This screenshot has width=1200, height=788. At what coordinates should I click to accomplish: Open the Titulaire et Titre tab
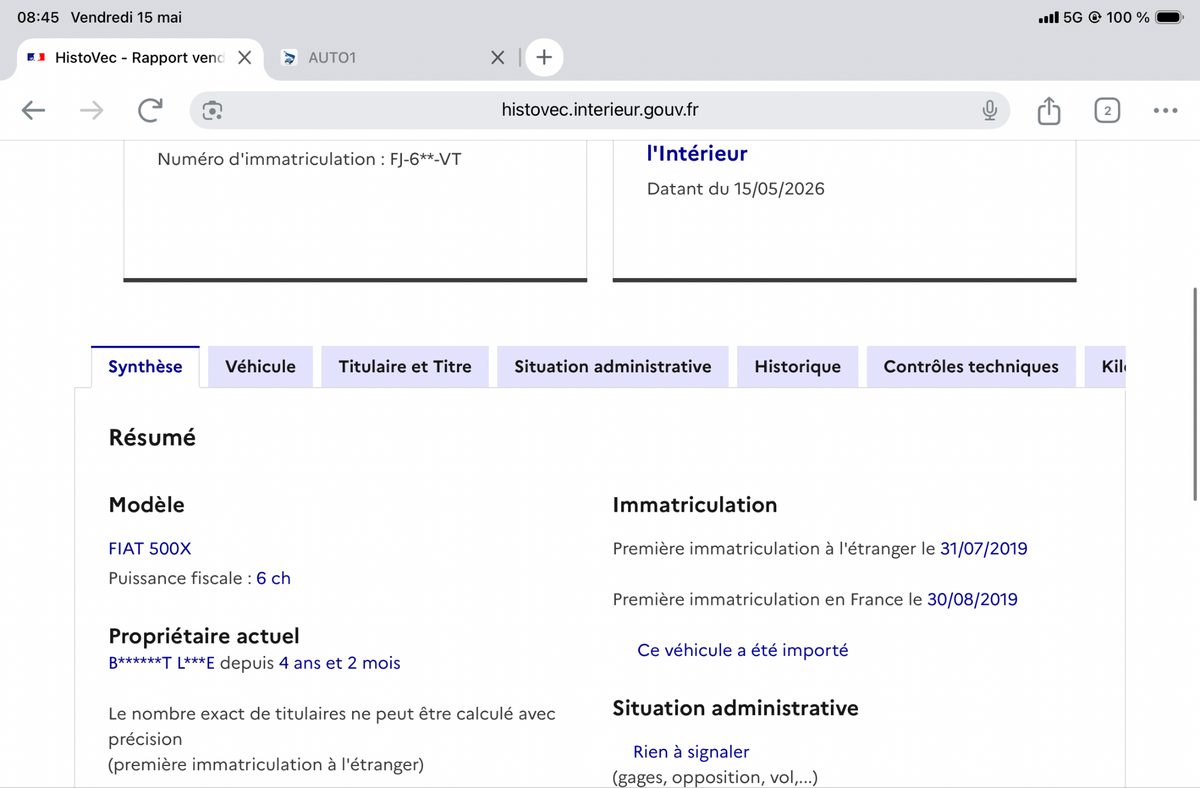[x=405, y=367]
